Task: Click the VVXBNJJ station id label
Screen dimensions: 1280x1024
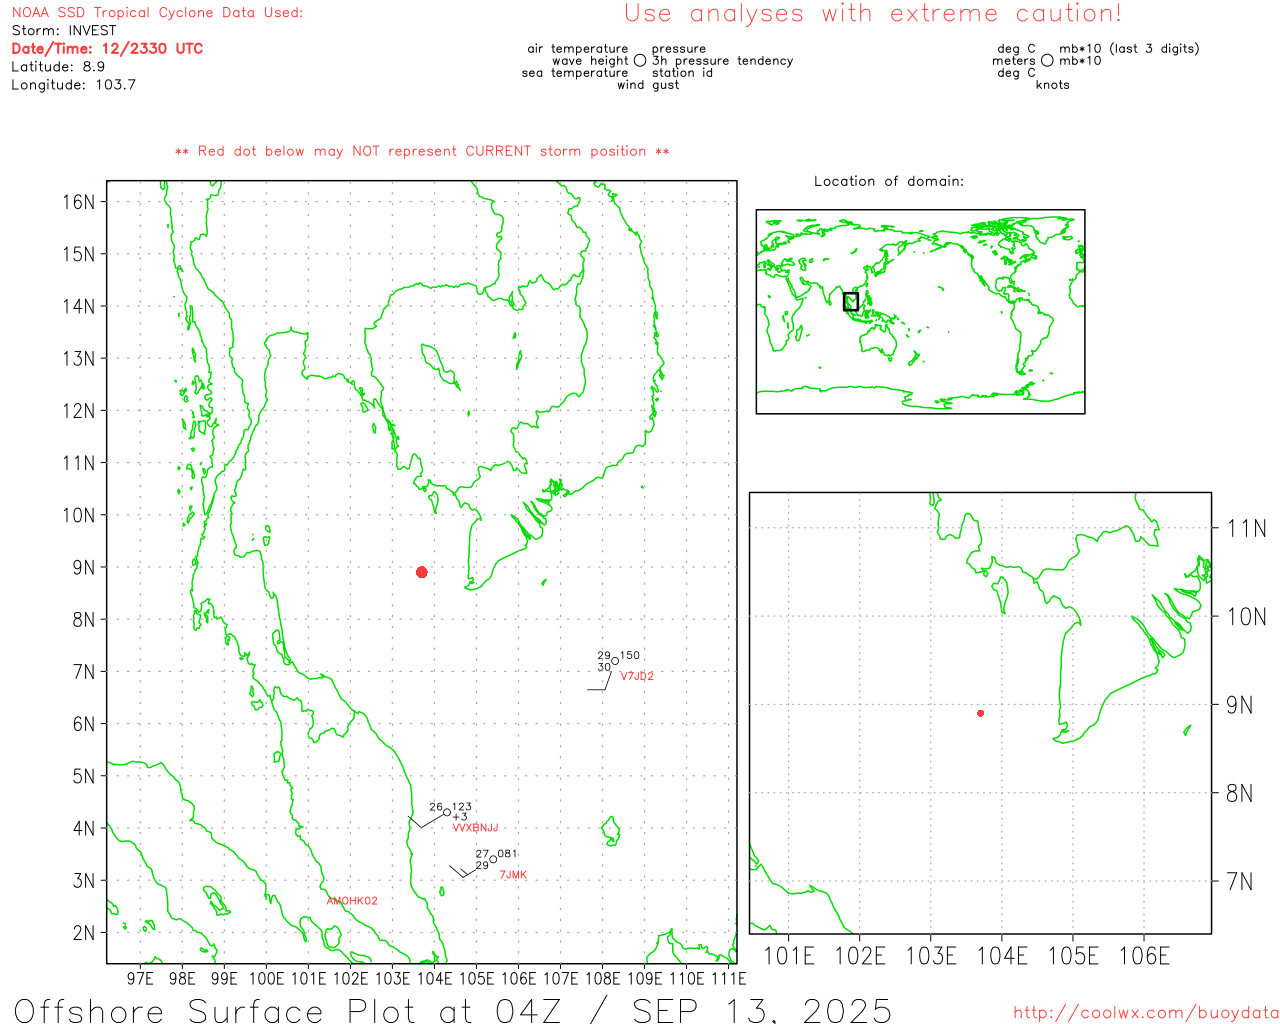Action: [x=475, y=828]
